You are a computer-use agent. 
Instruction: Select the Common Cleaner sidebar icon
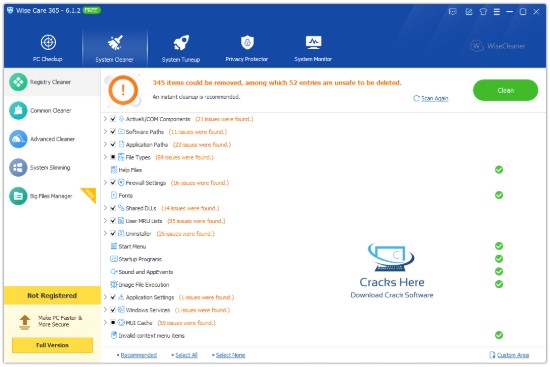tap(18, 111)
